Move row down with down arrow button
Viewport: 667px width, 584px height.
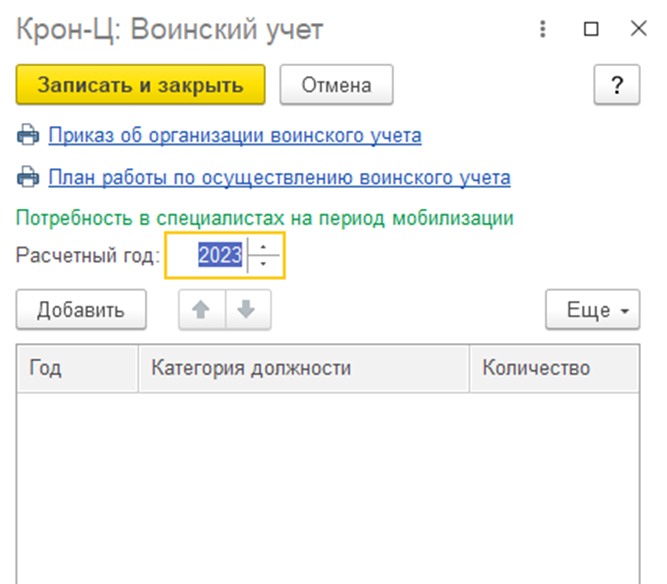(248, 310)
